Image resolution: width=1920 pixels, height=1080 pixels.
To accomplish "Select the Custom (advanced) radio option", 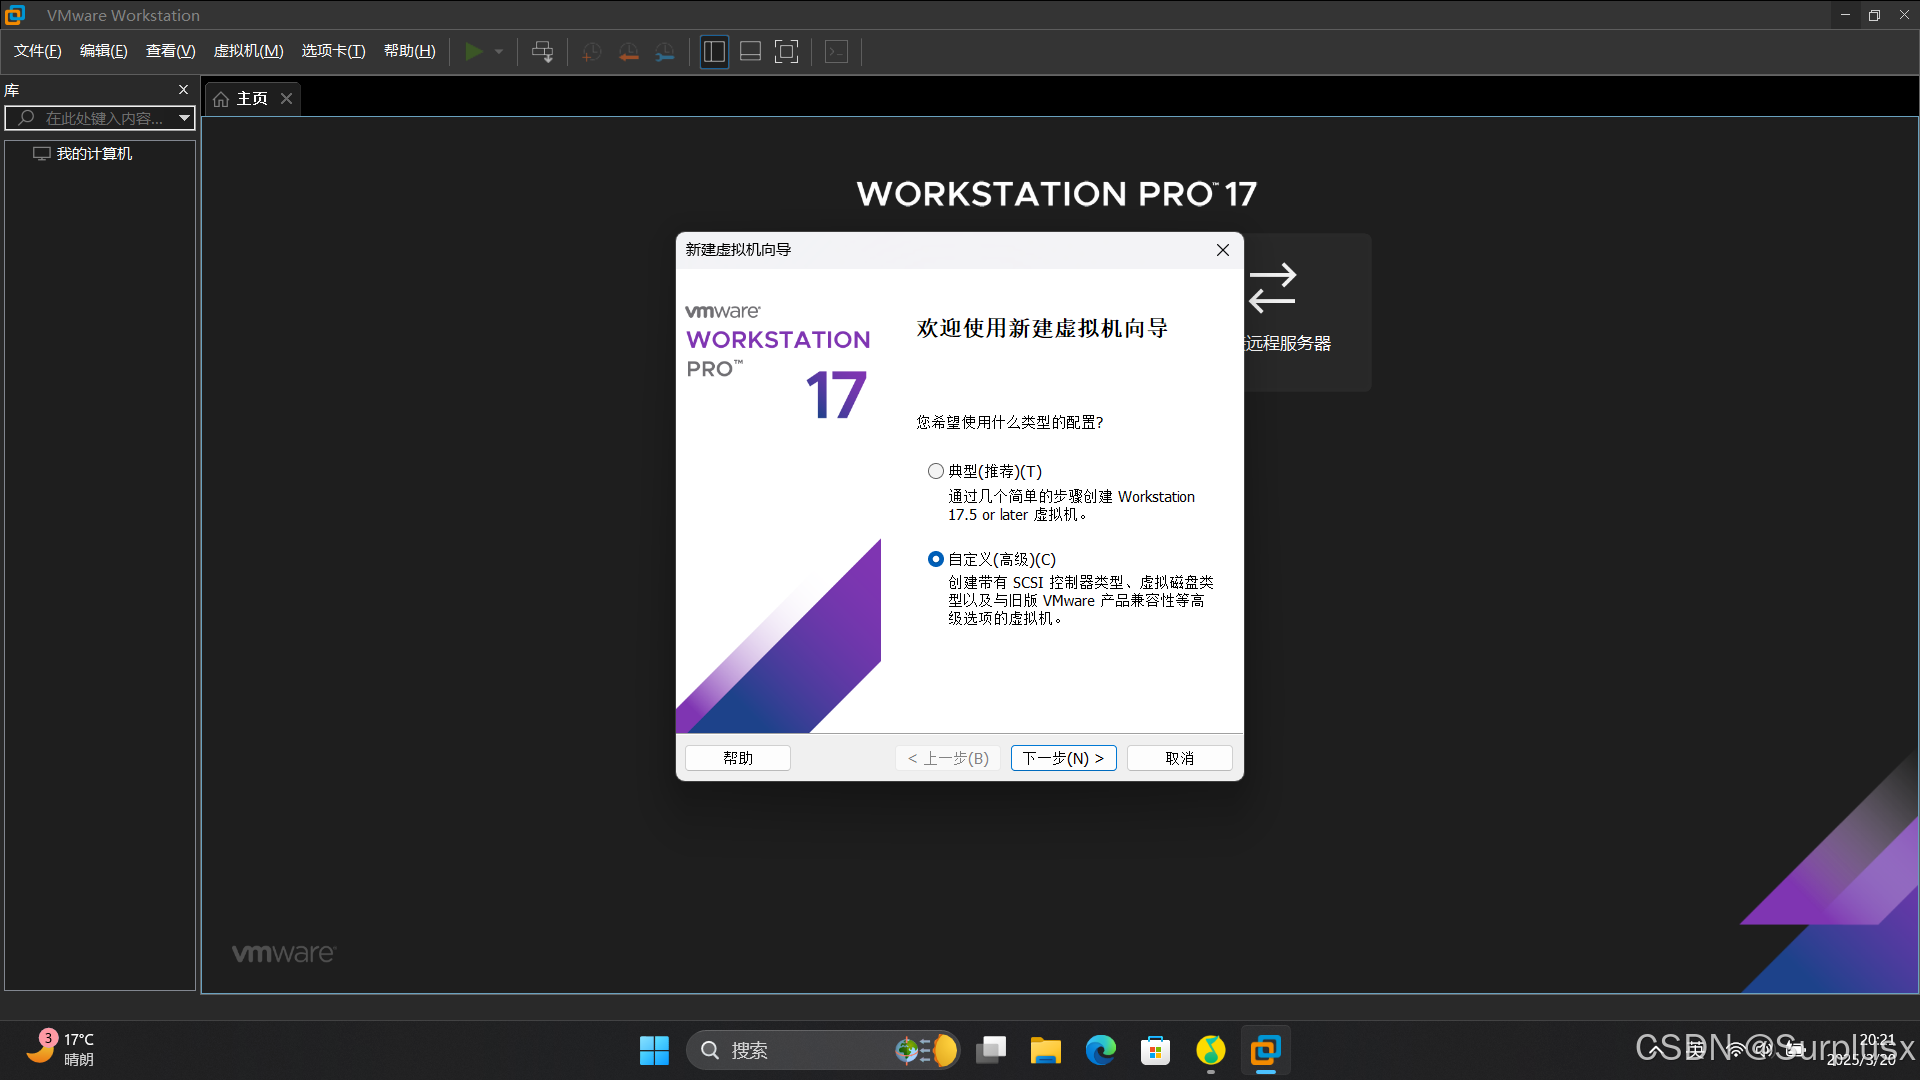I will [x=936, y=559].
